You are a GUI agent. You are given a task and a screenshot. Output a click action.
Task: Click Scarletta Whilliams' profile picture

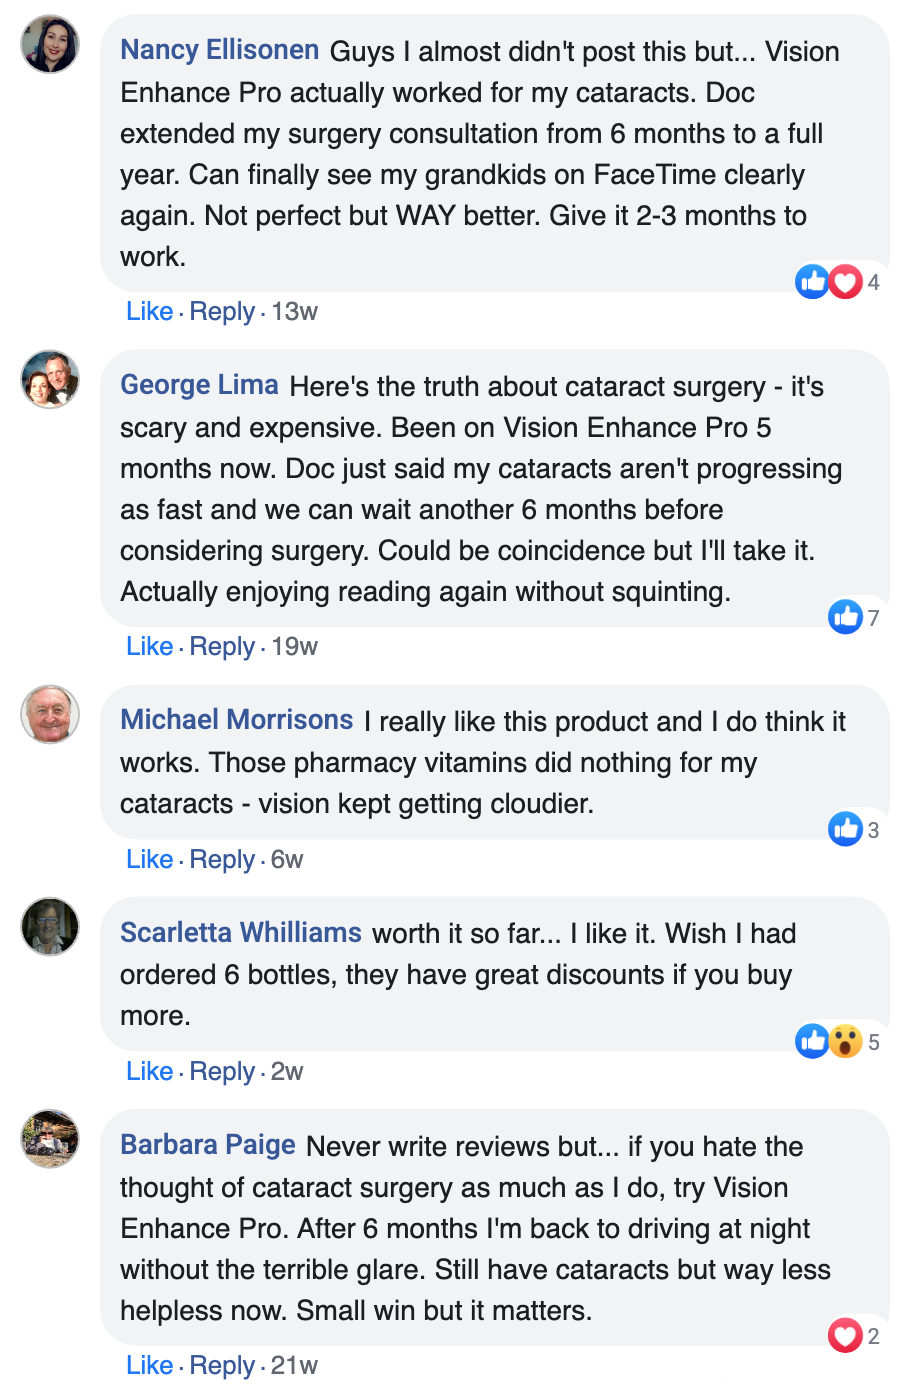point(50,926)
